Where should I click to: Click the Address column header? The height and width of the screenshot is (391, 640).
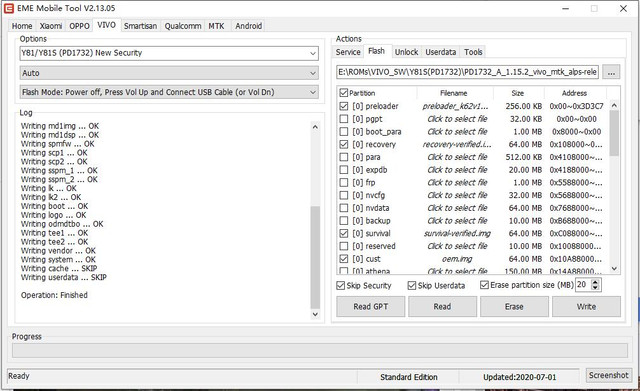(x=574, y=93)
